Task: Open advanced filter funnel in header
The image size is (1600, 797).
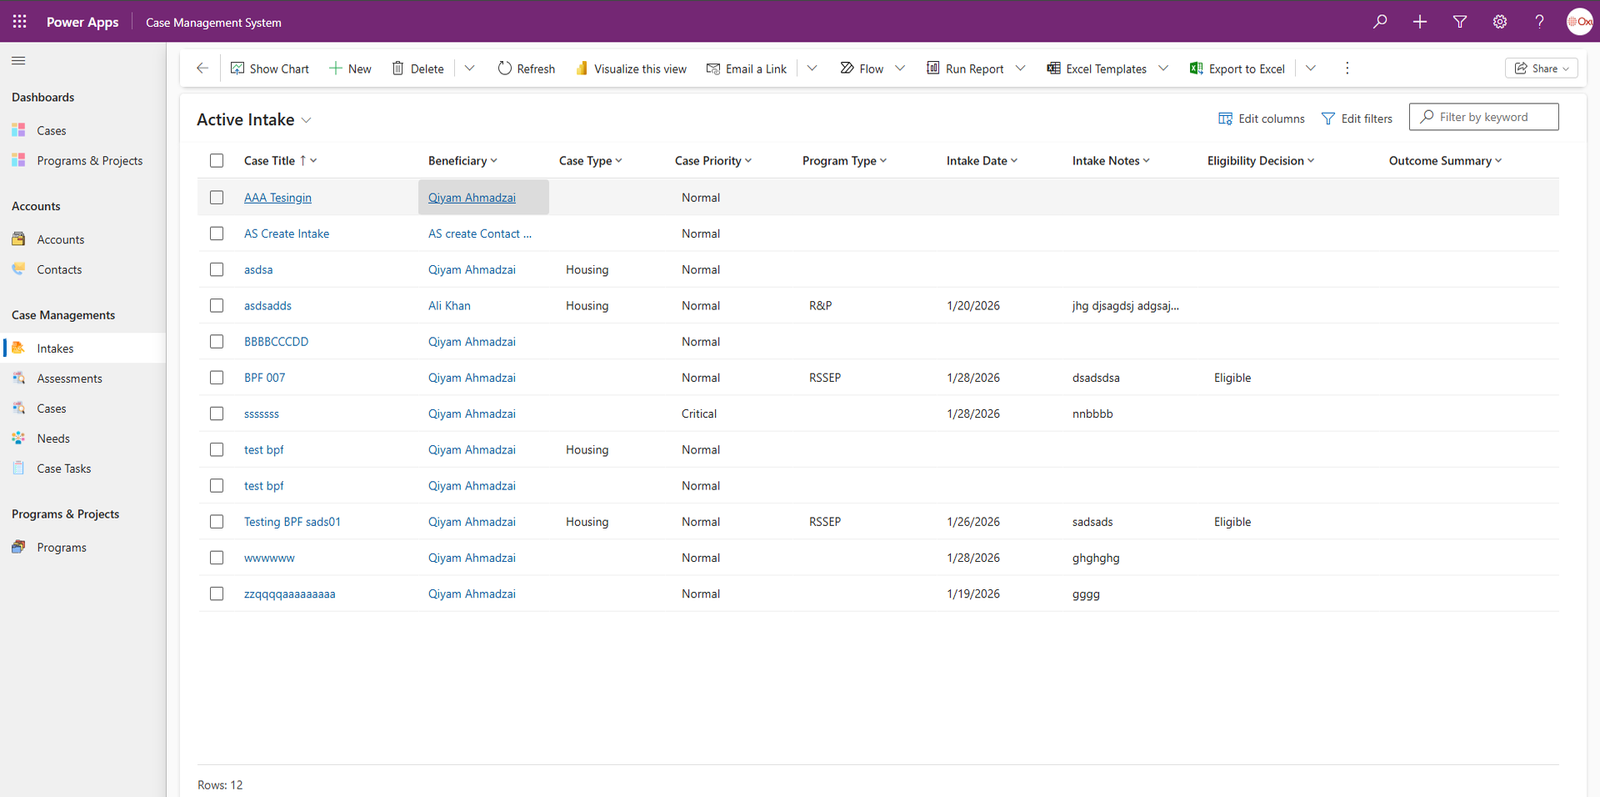Action: point(1459,21)
